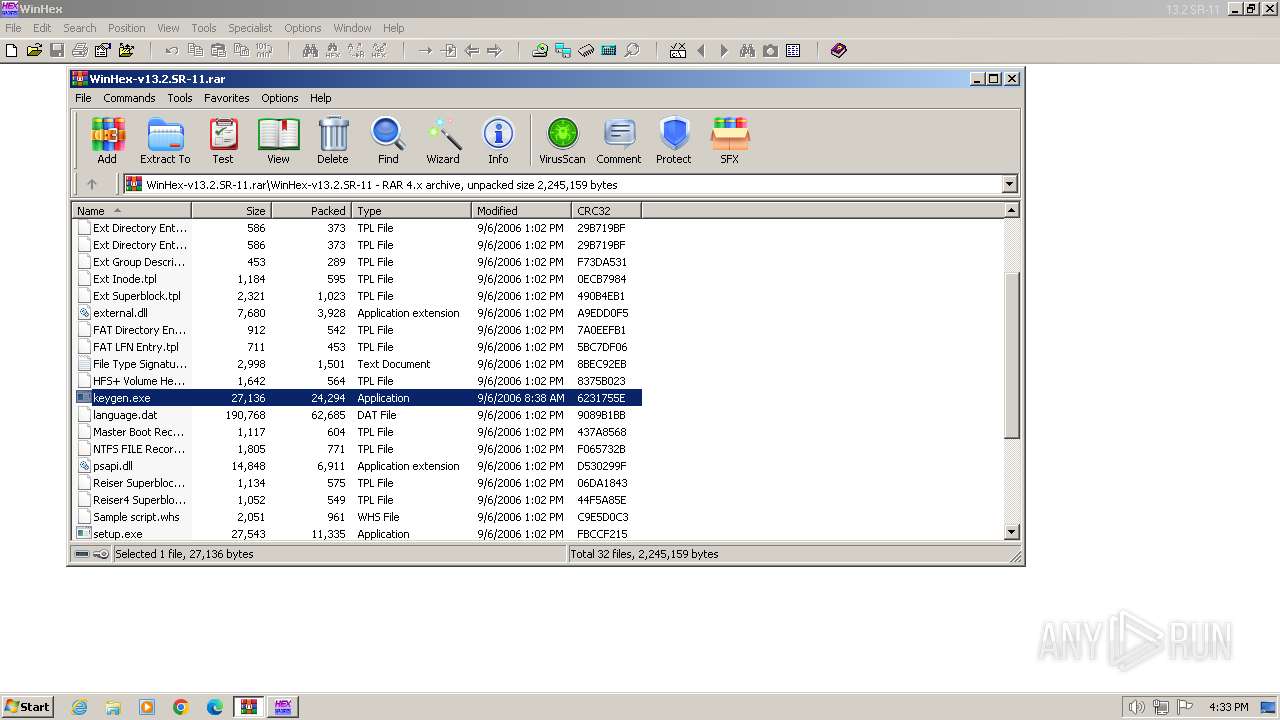The width and height of the screenshot is (1280, 720).
Task: Click WinHex binoculars Find Text icon
Action: point(310,50)
